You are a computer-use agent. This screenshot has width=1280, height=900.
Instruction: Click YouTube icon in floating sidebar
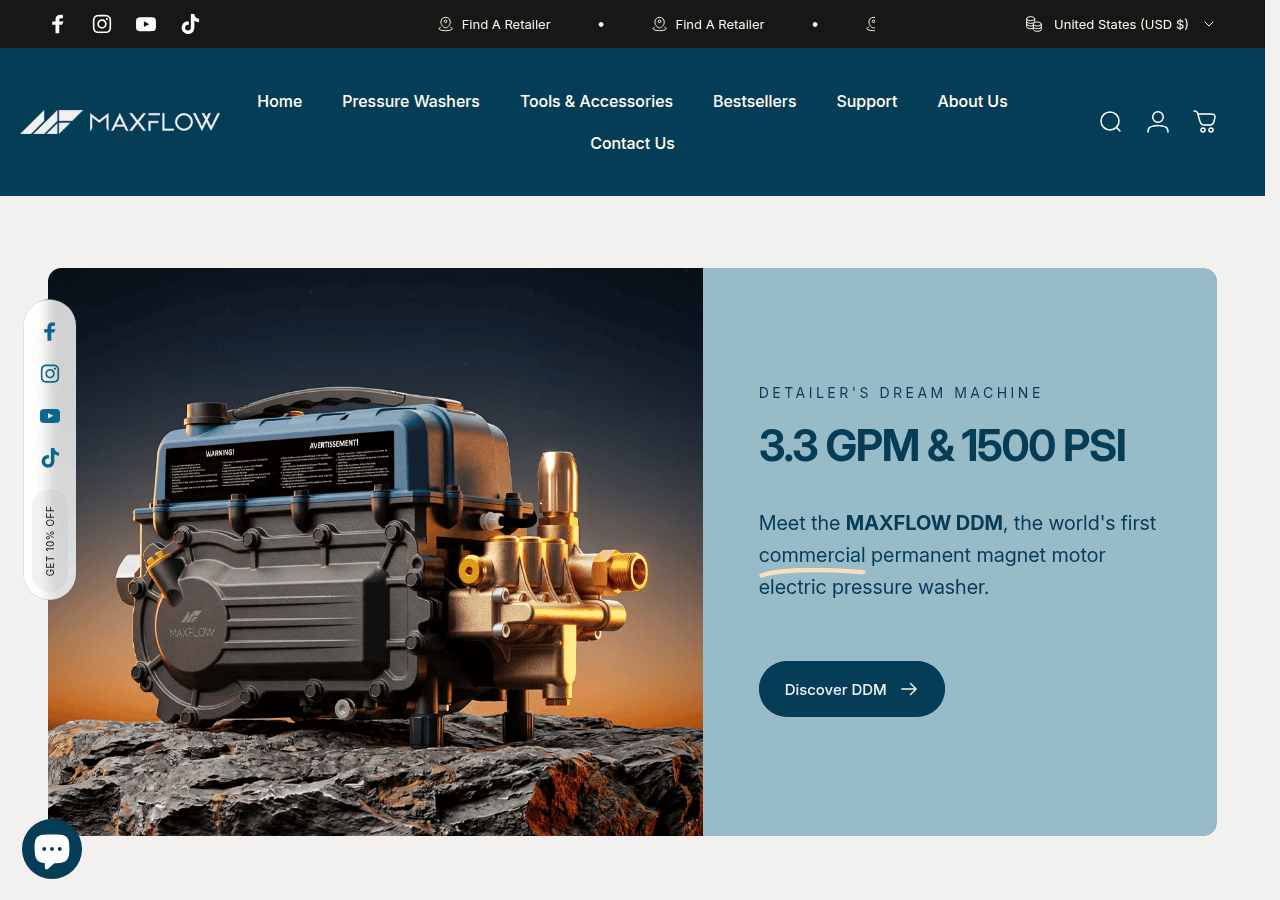[x=50, y=416]
